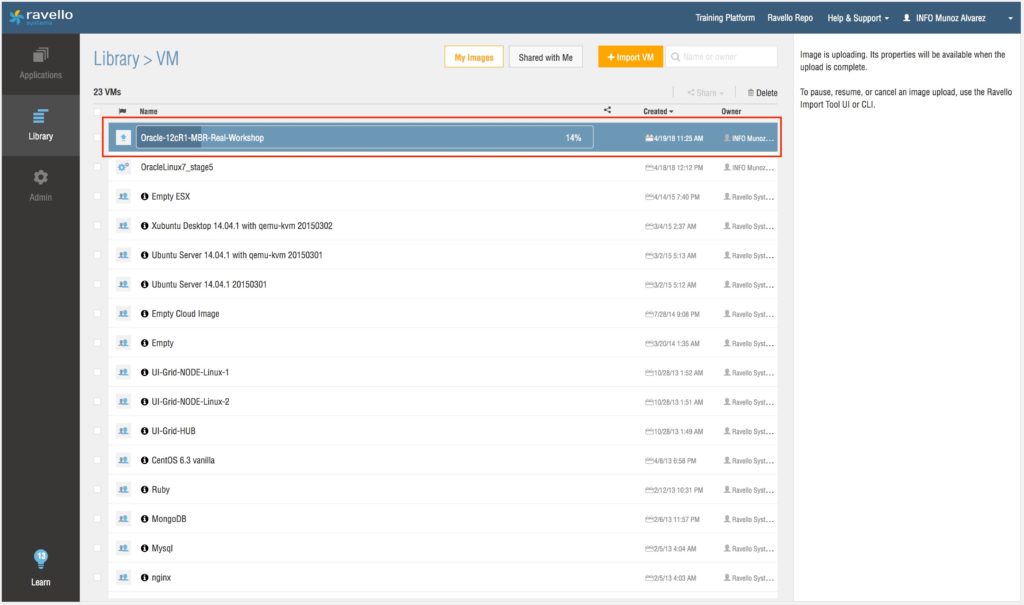This screenshot has height=605, width=1024.
Task: Click info icon next to Empty ESX
Action: coord(145,197)
